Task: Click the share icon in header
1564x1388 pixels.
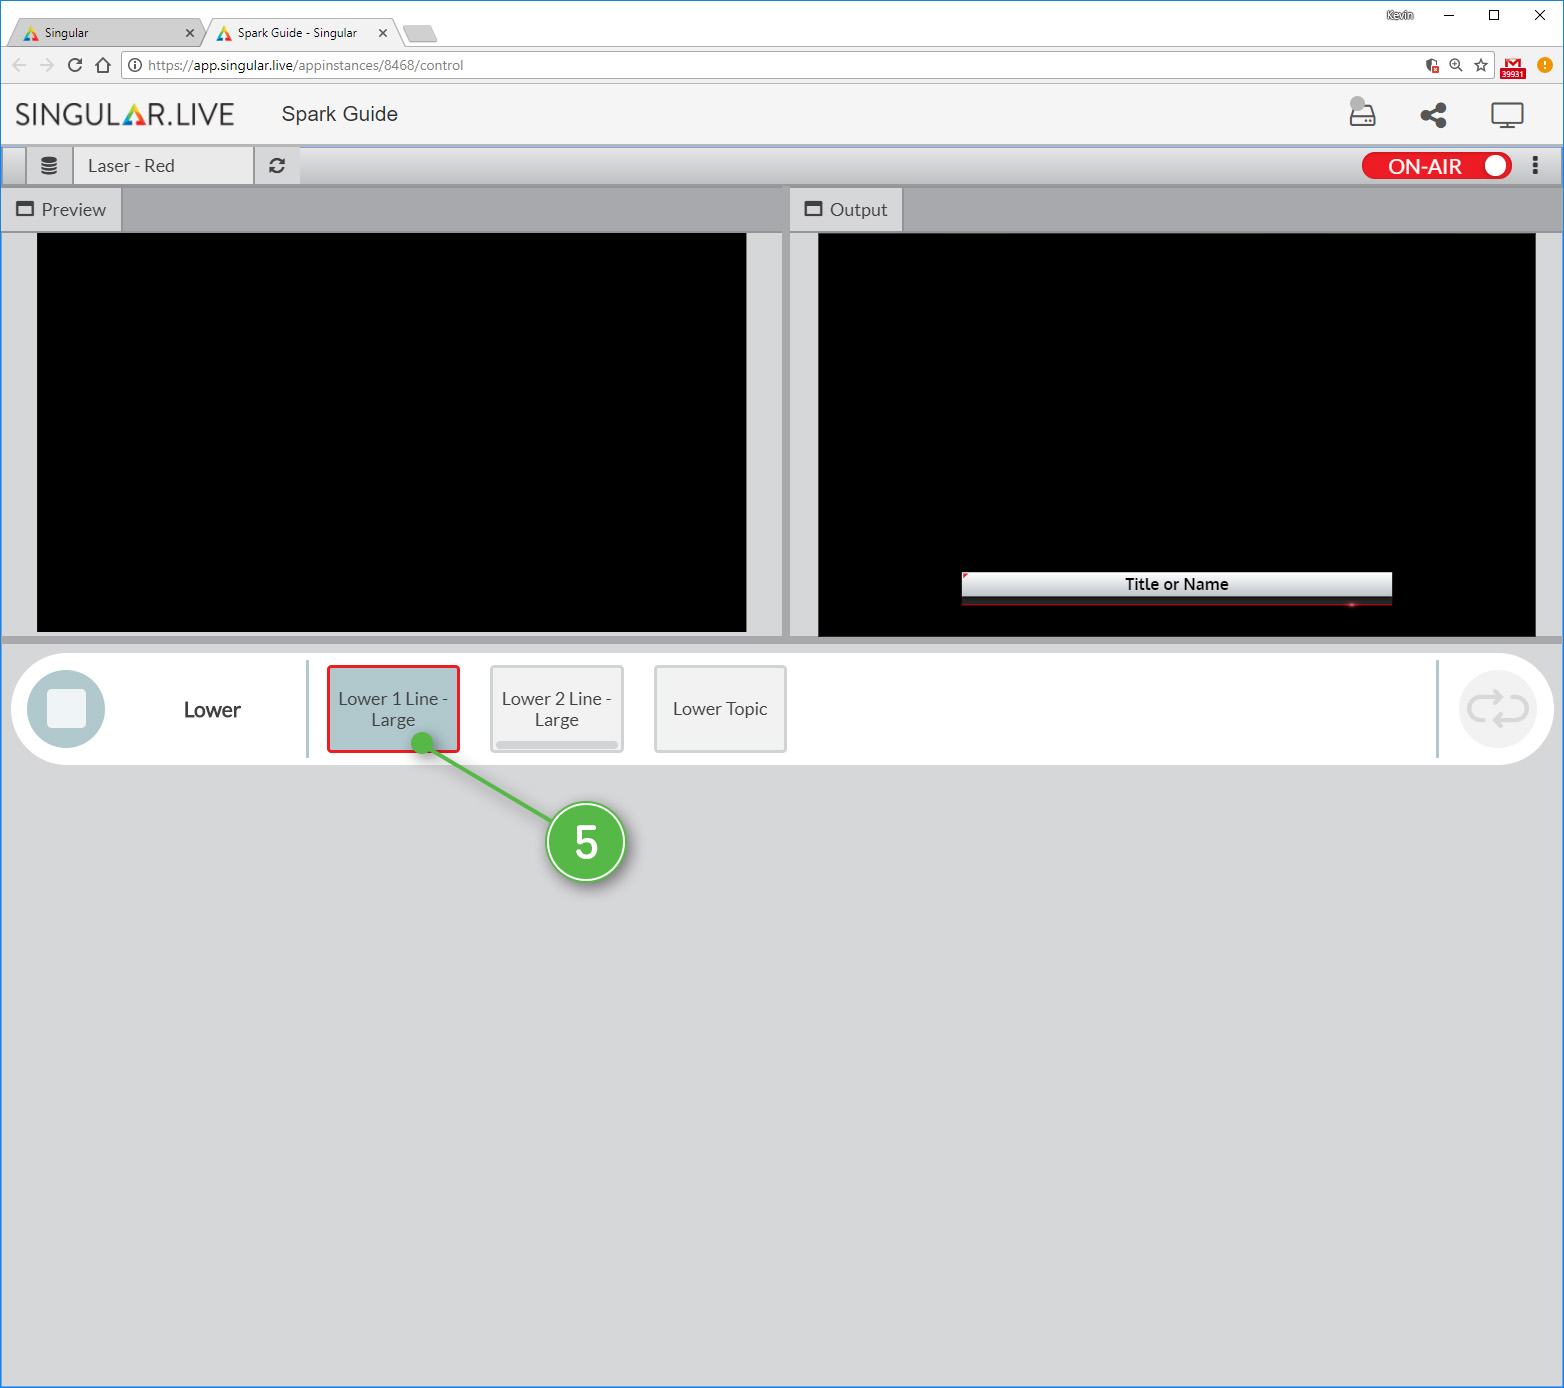Action: 1434,115
